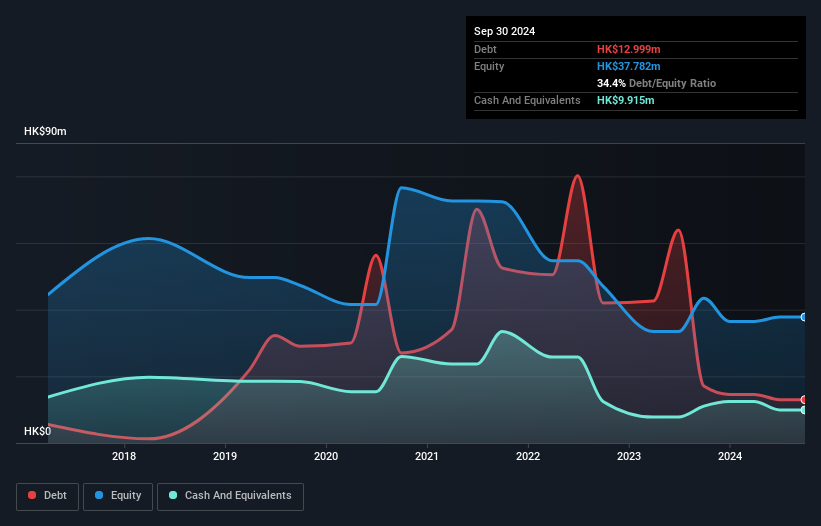This screenshot has width=821, height=526.
Task: Click Cash And Equivalents label in tooltip
Action: coord(527,100)
